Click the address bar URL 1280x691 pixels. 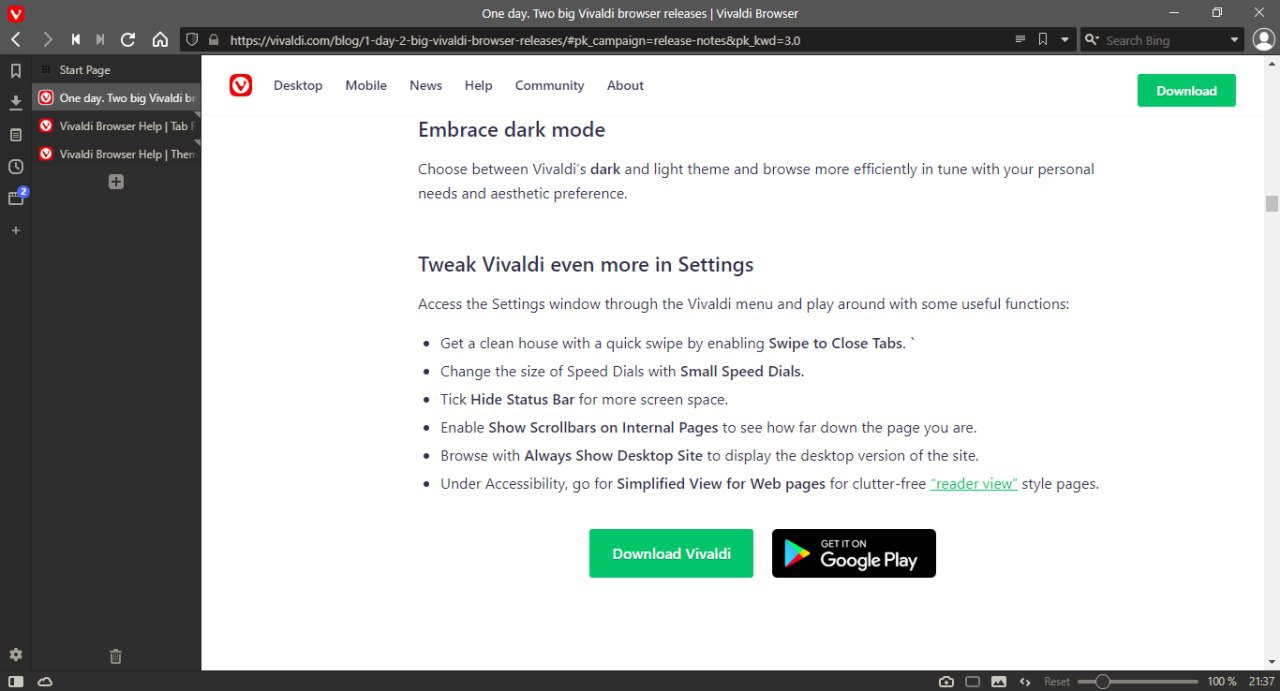coord(515,41)
